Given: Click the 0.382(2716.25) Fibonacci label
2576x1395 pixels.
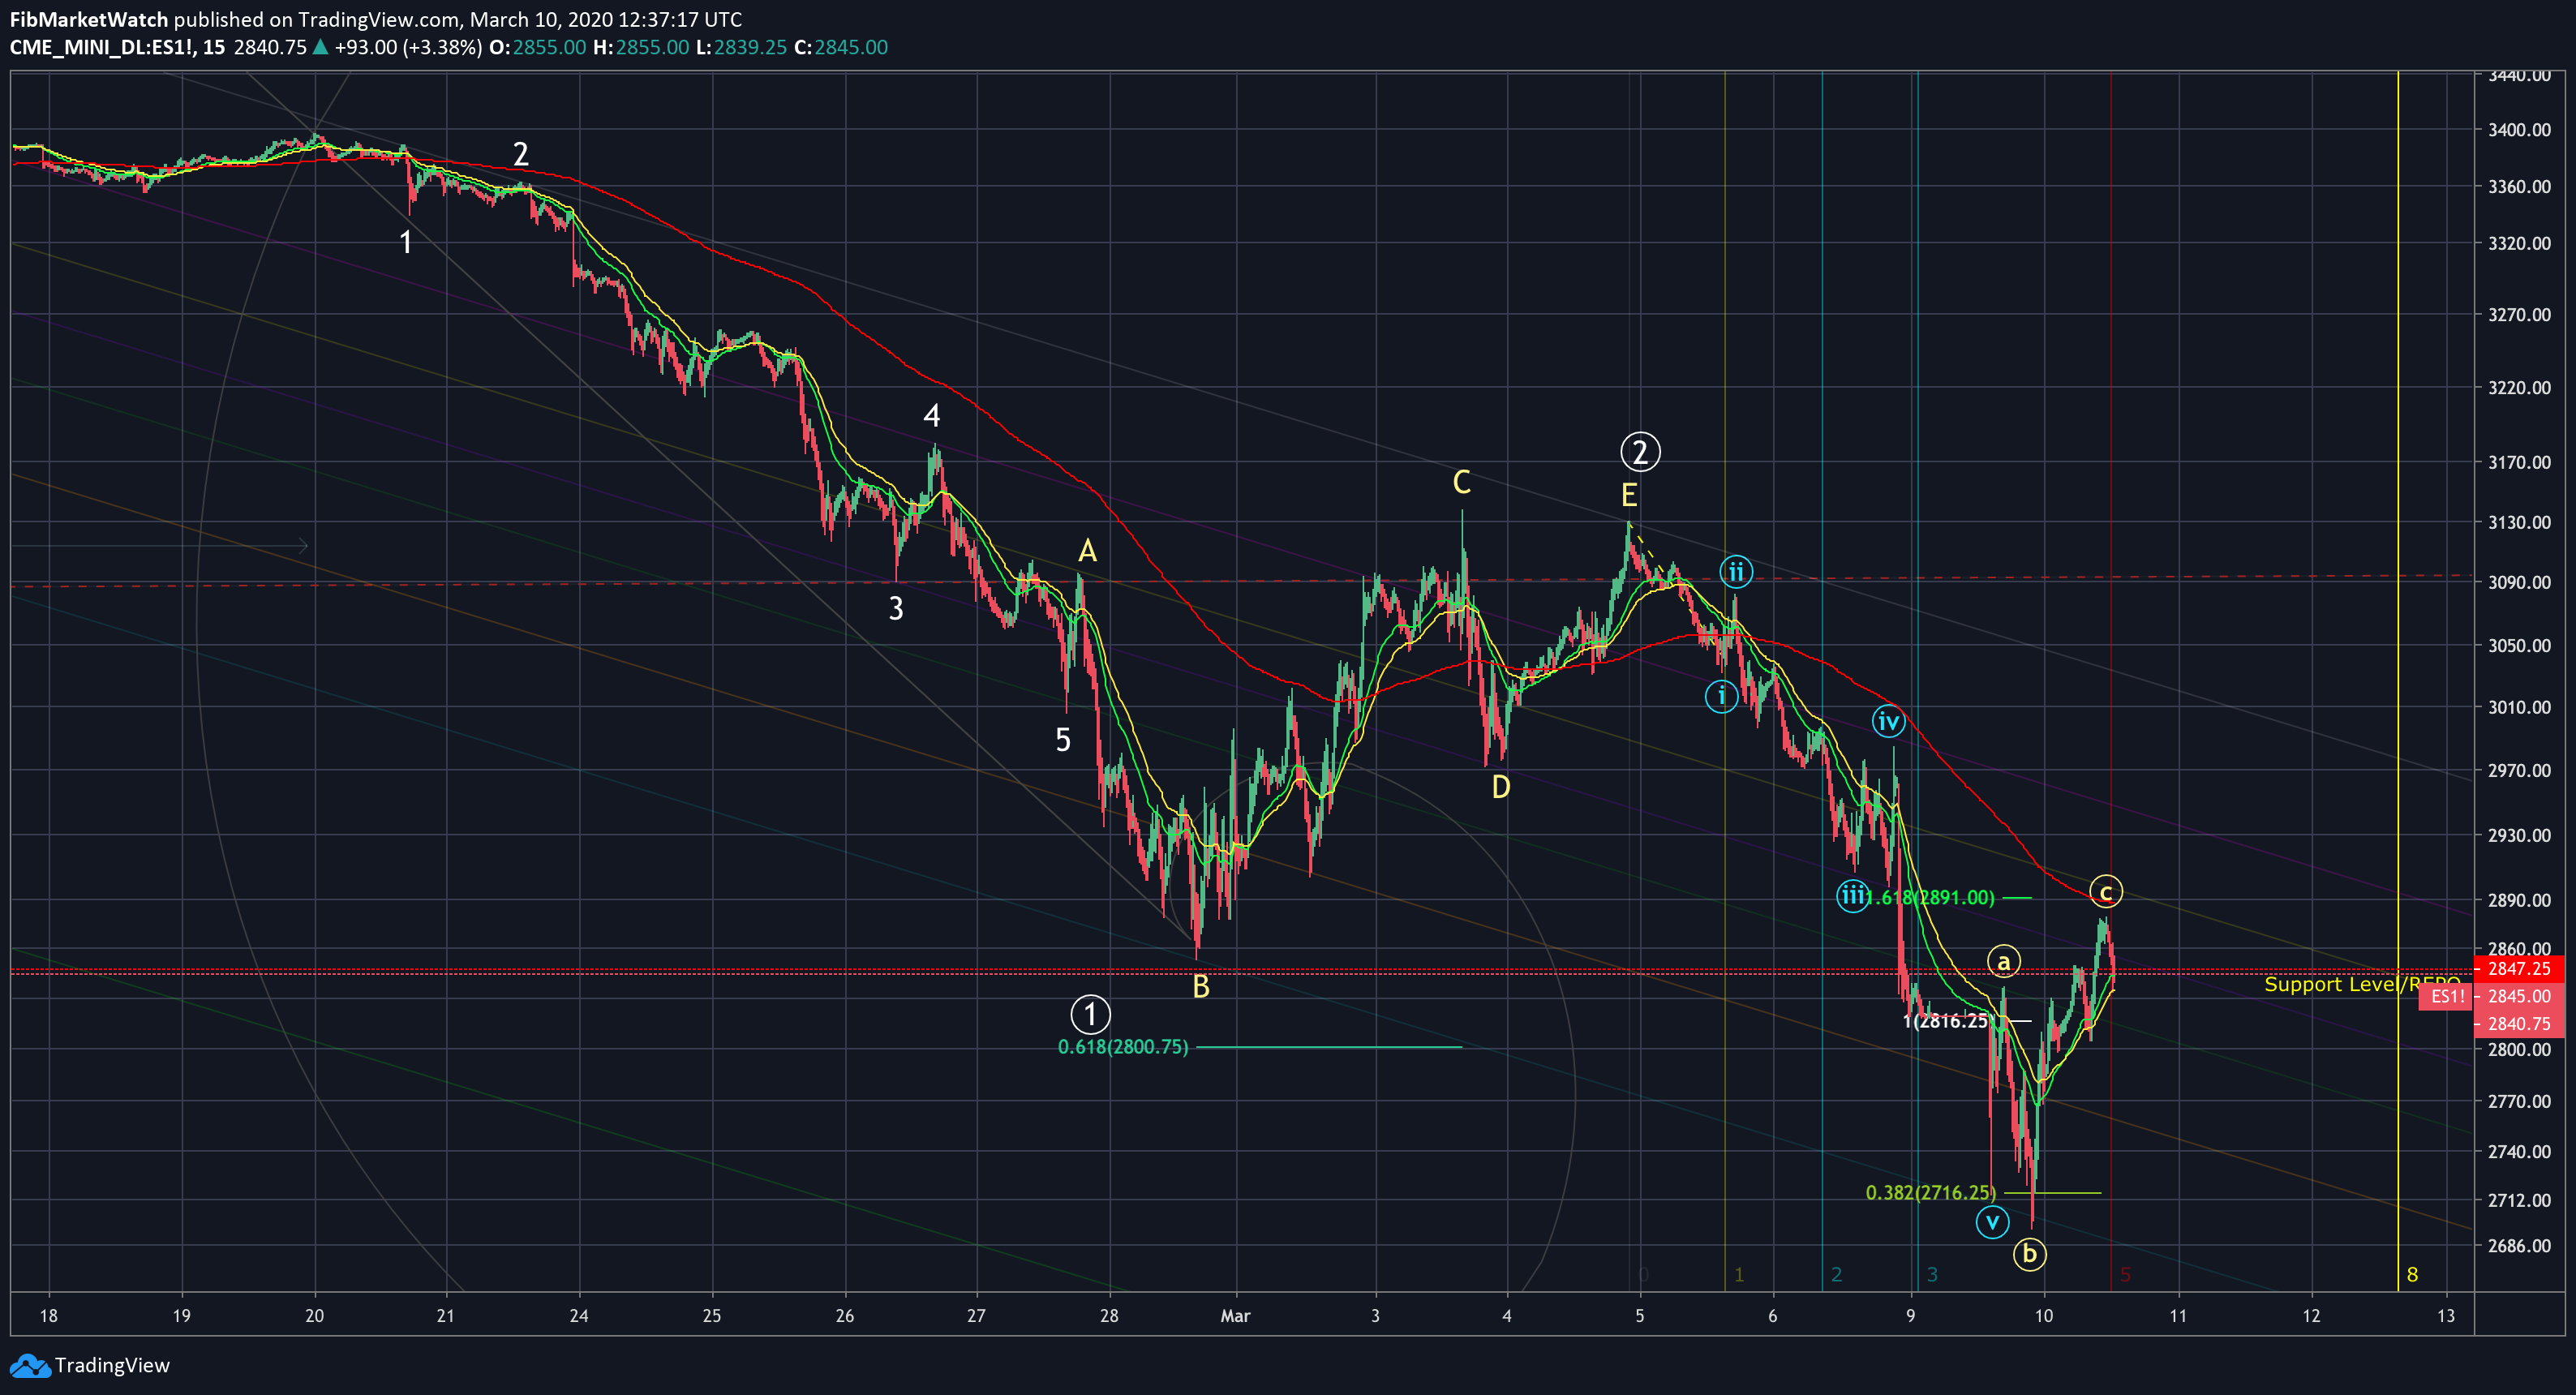Looking at the screenshot, I should [x=1931, y=1192].
